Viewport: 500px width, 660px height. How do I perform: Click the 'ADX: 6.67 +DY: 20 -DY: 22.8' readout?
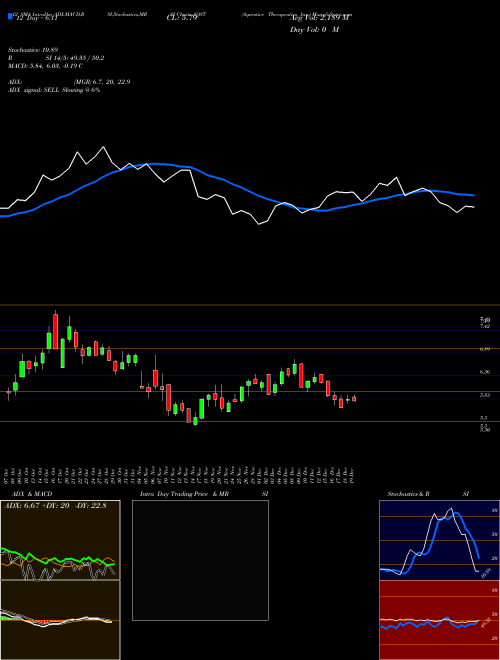coord(55,506)
